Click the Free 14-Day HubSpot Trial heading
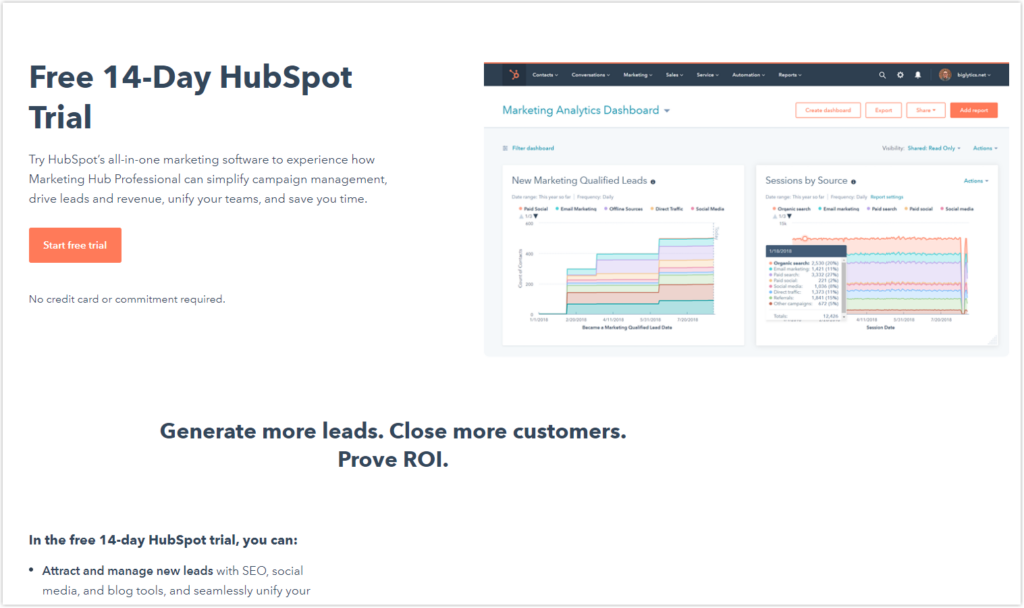This screenshot has height=608, width=1024. 191,97
